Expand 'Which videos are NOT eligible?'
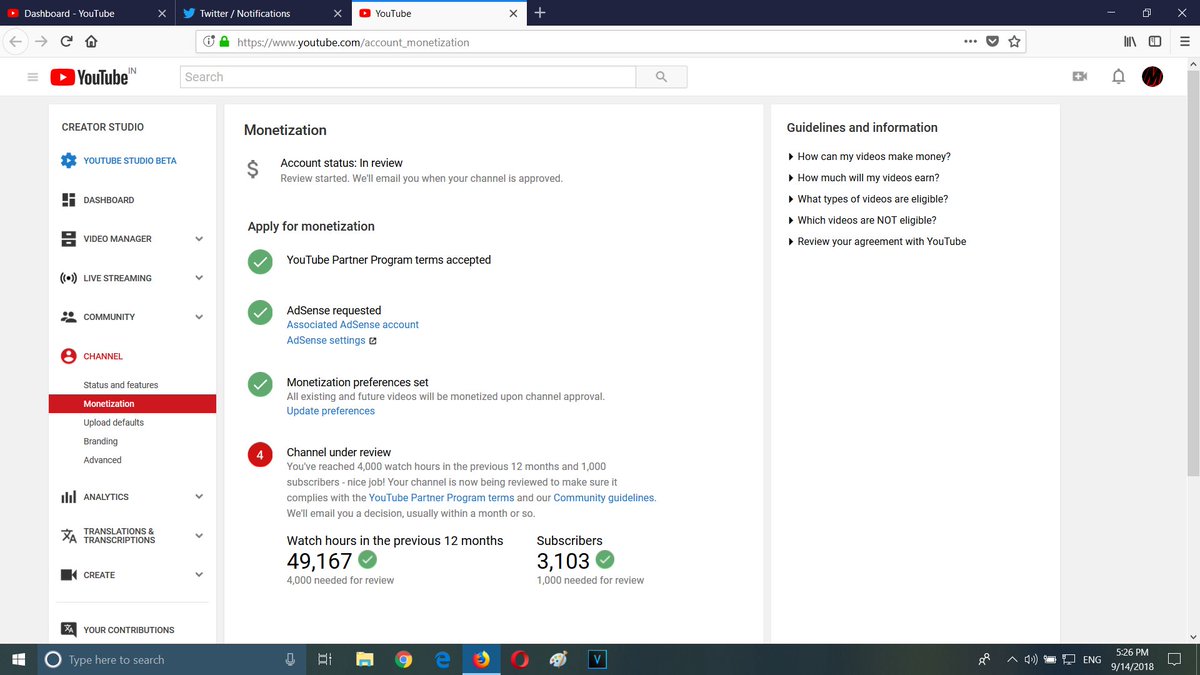This screenshot has height=675, width=1200. click(x=862, y=220)
